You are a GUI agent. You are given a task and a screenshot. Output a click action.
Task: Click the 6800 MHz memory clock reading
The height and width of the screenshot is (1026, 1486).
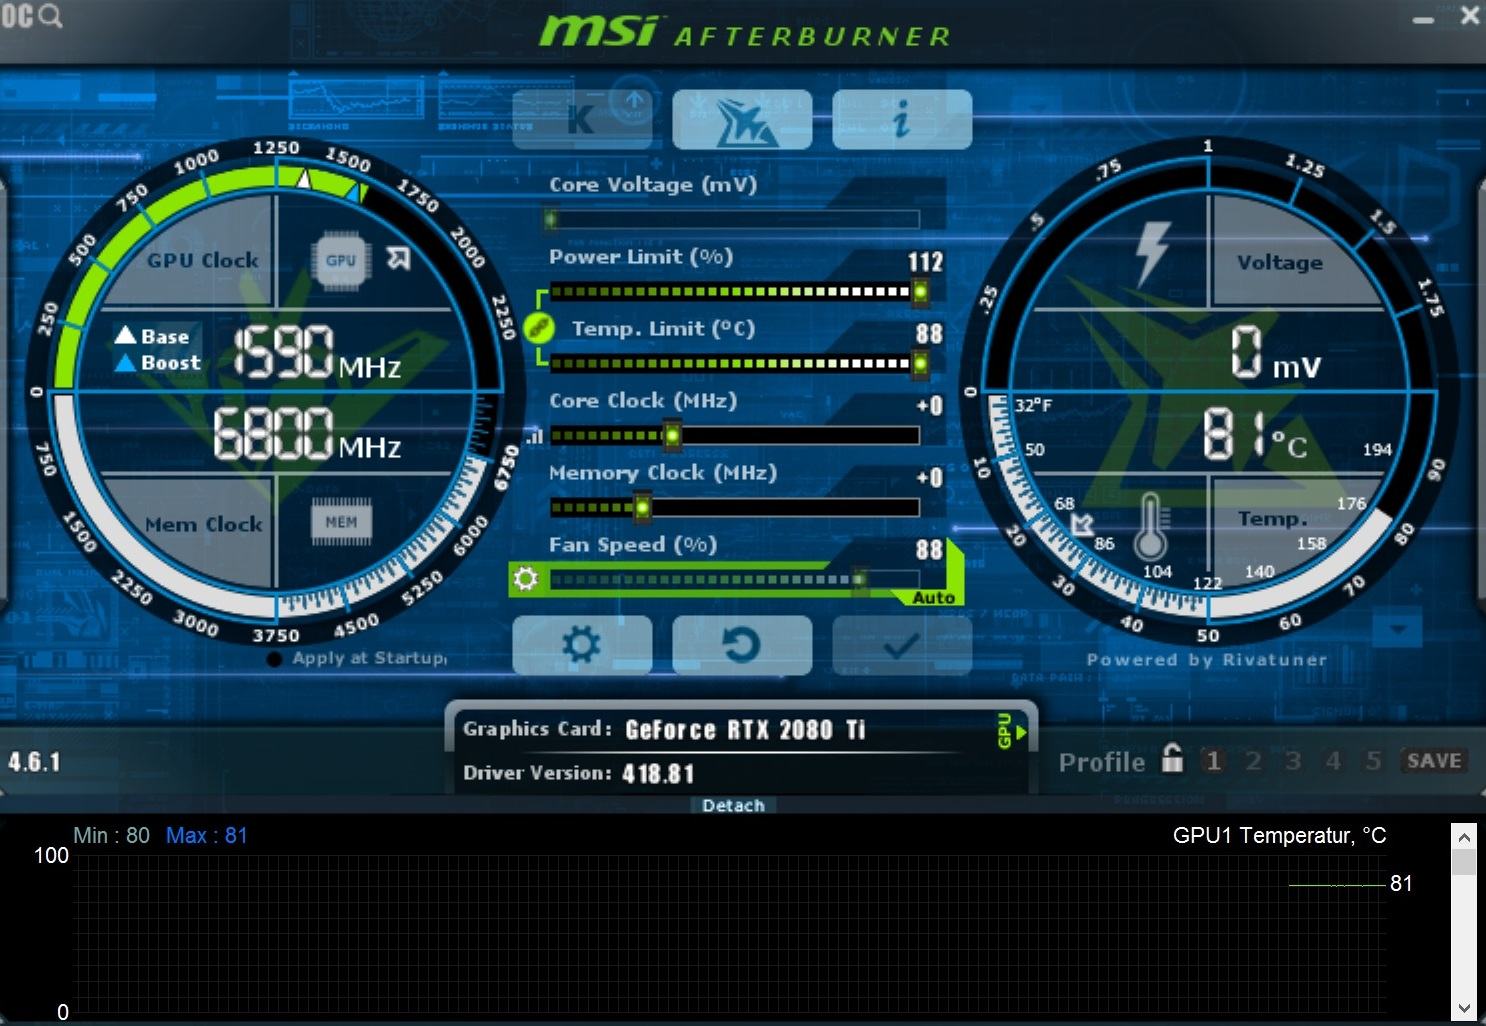point(307,433)
